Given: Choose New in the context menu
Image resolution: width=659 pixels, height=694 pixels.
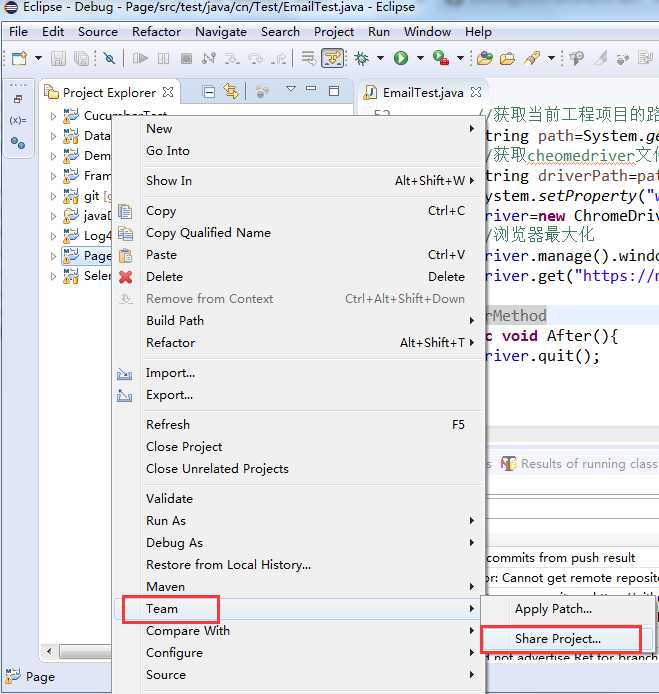Looking at the screenshot, I should point(298,129).
